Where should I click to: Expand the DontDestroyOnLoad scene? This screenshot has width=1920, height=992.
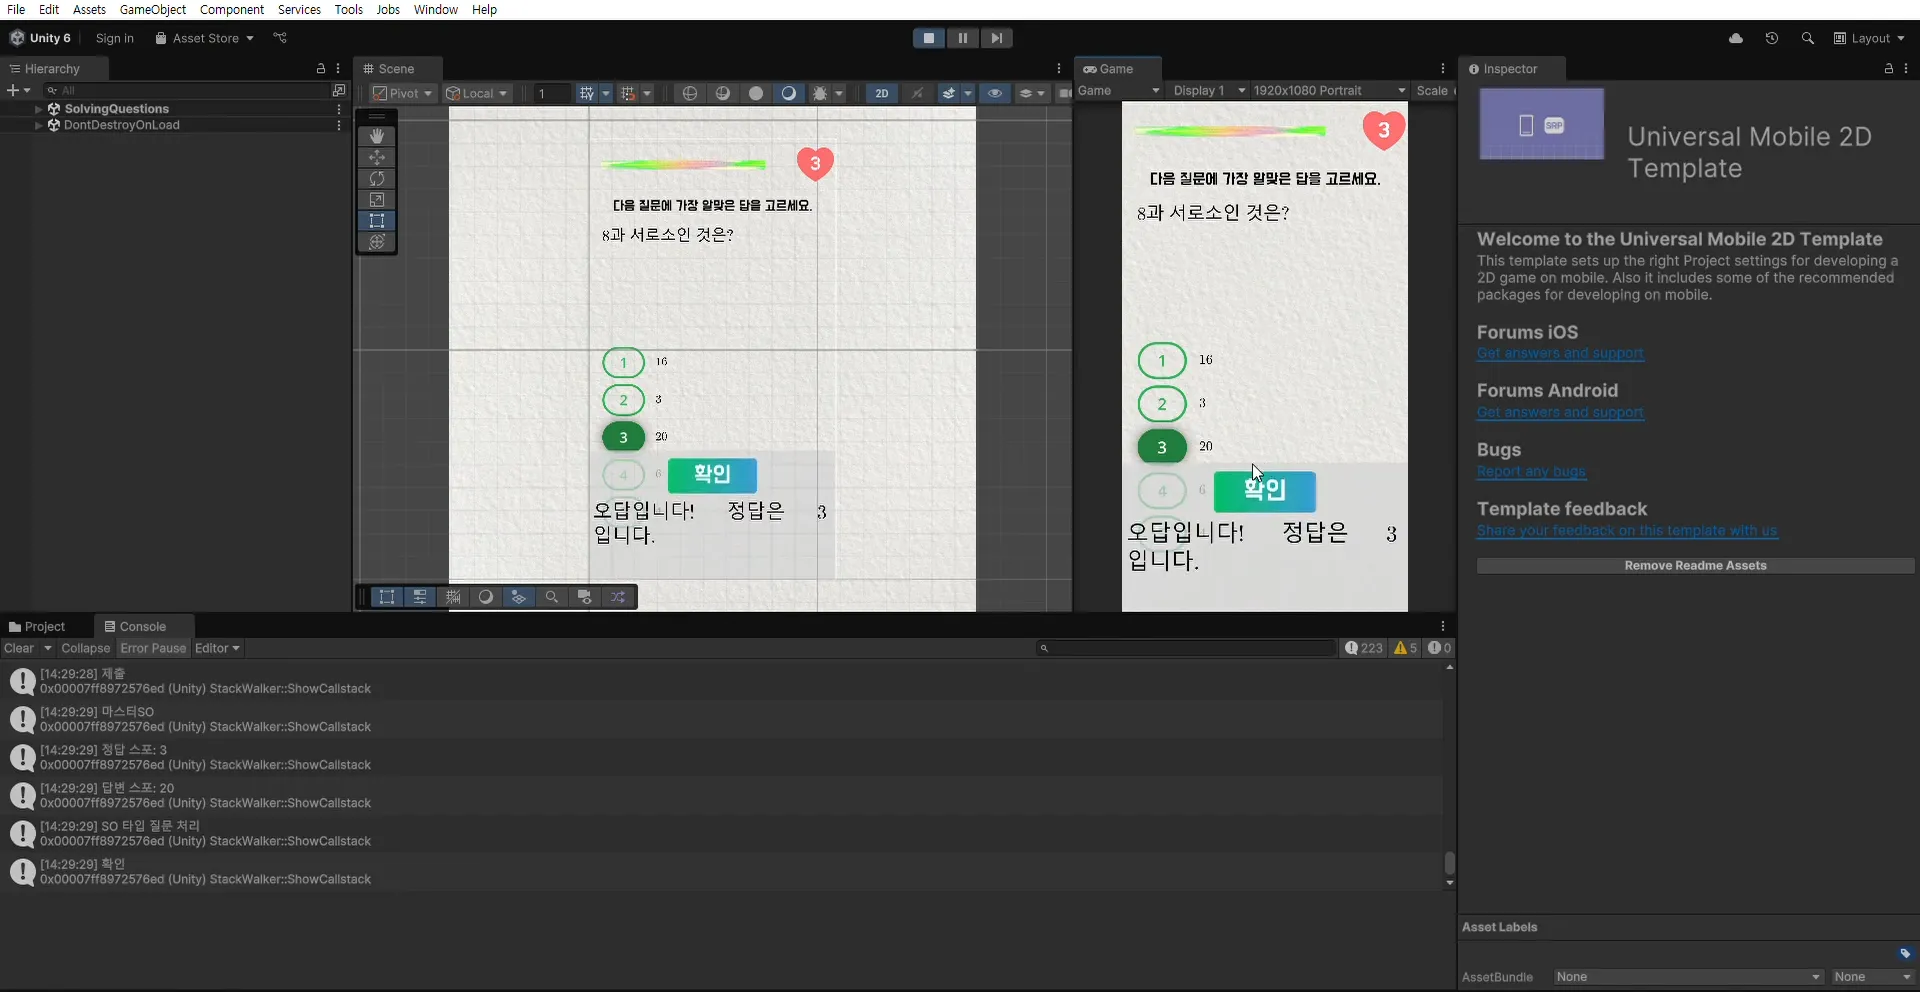click(38, 125)
